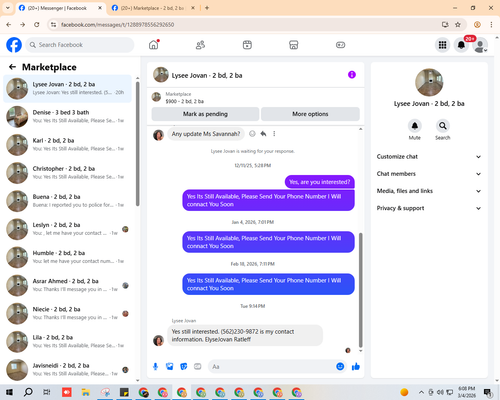Mute the conversation bell icon
This screenshot has height=400, width=500.
(x=415, y=126)
